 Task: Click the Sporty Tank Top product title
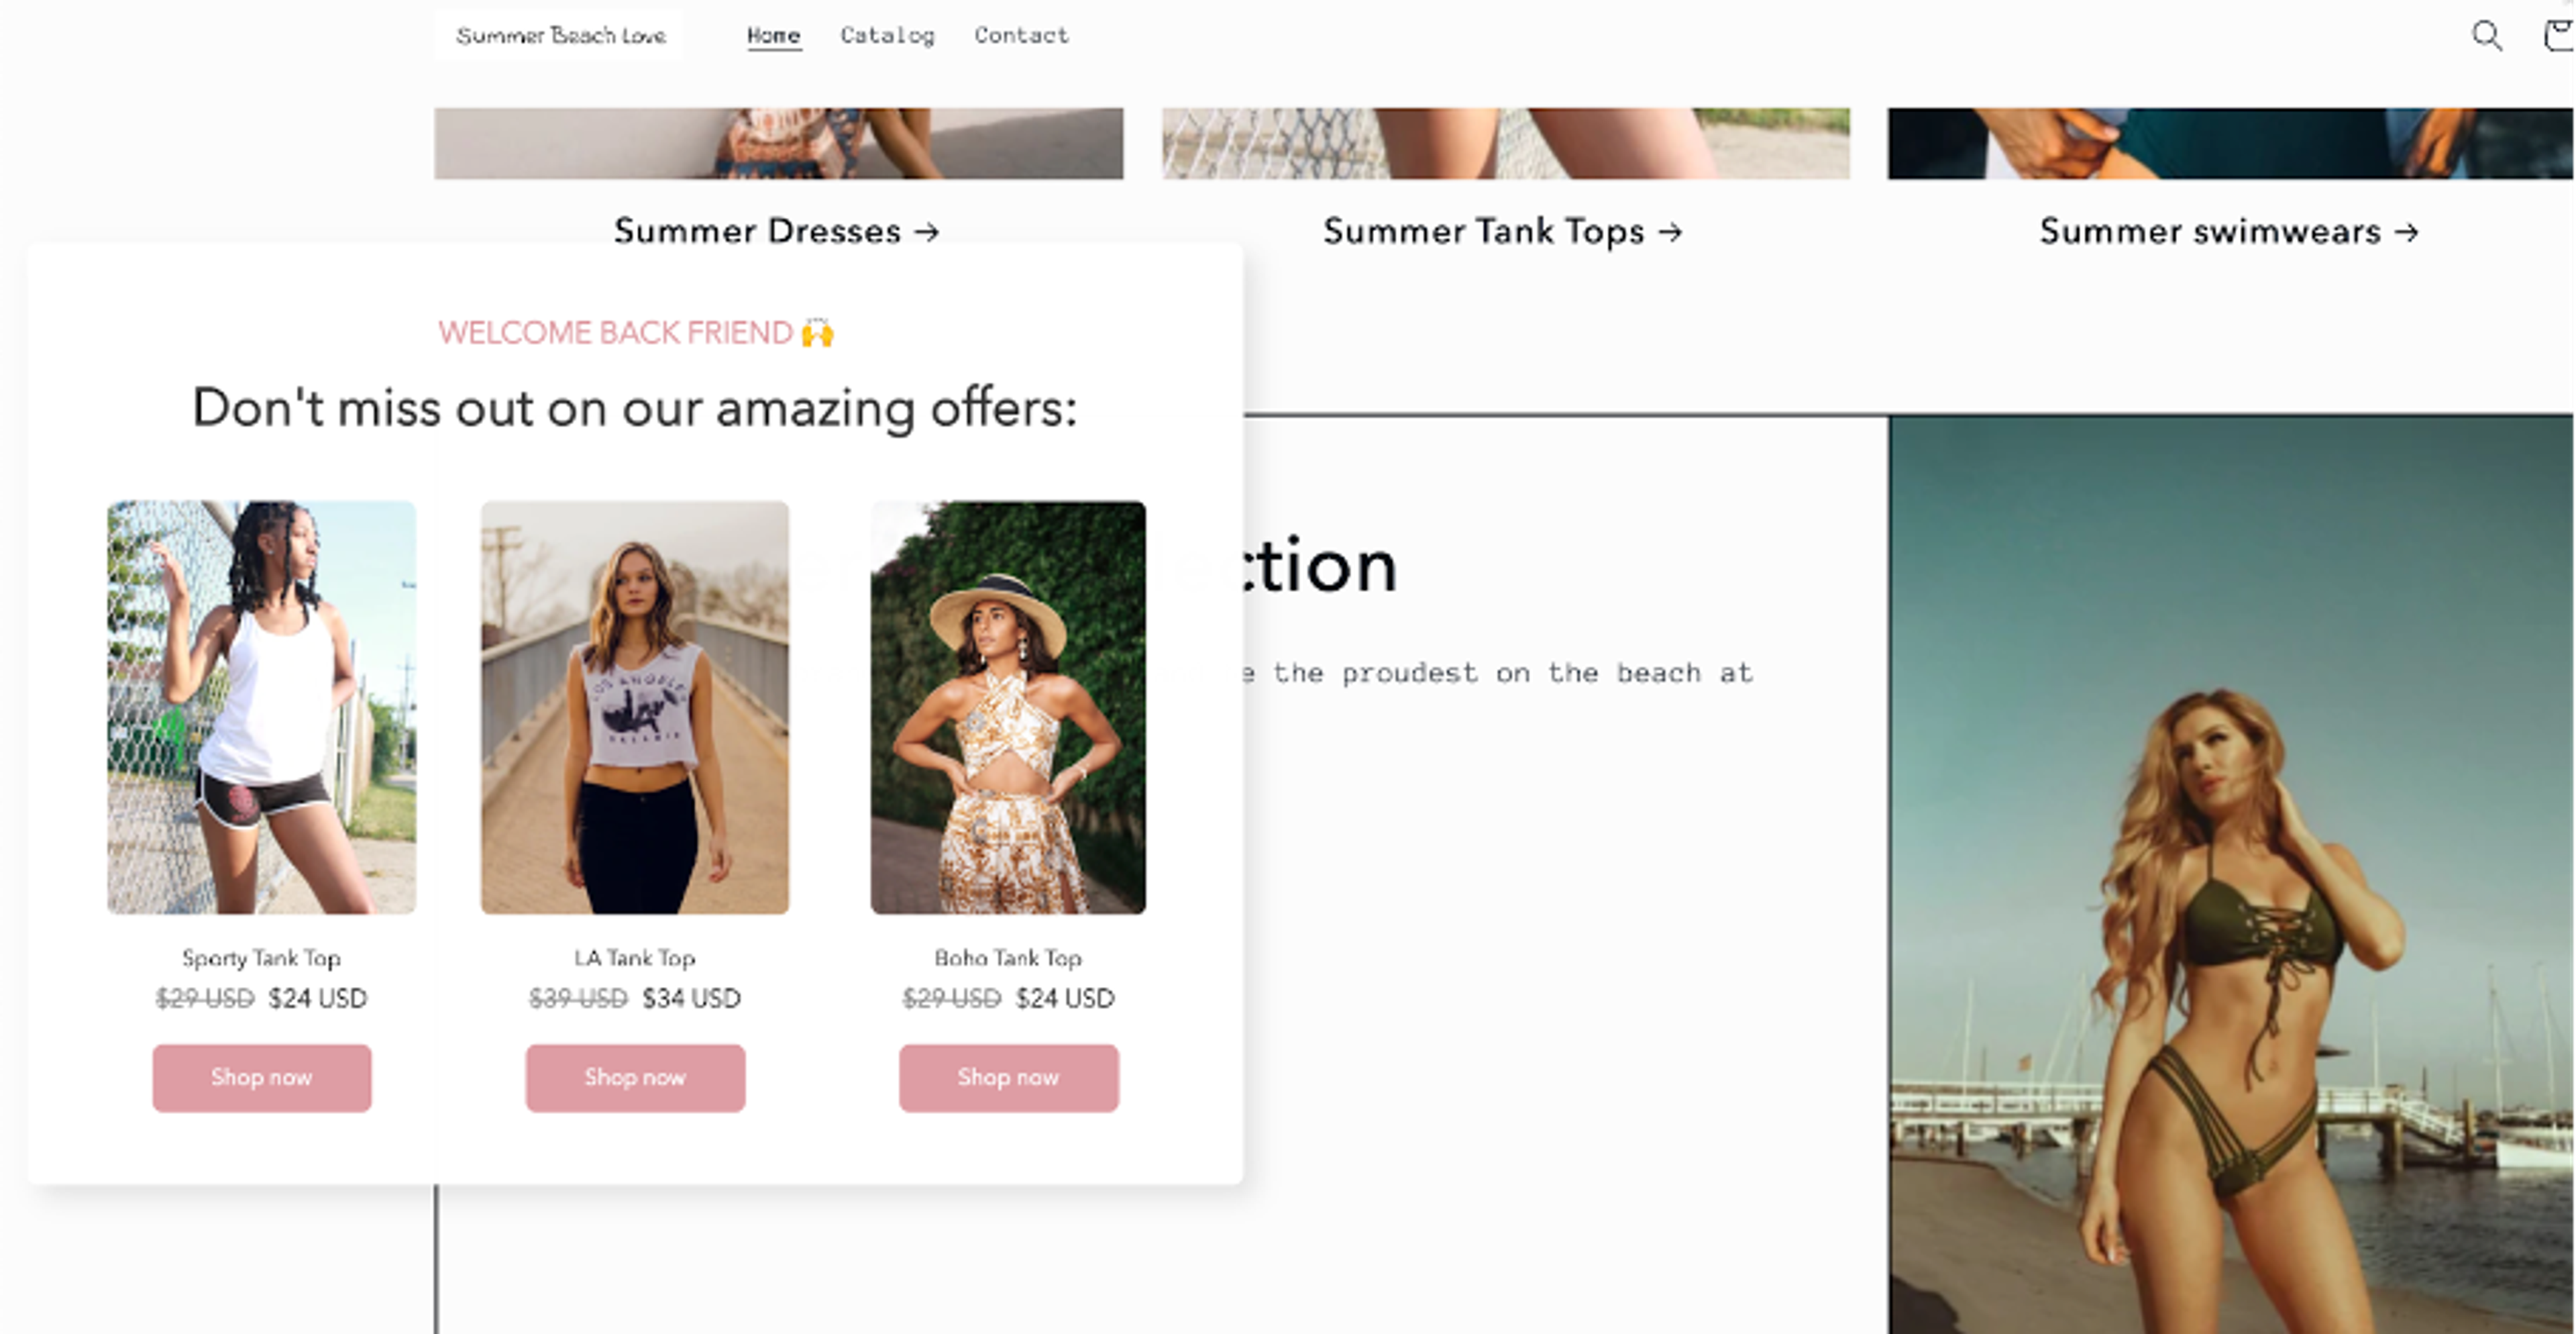[262, 958]
